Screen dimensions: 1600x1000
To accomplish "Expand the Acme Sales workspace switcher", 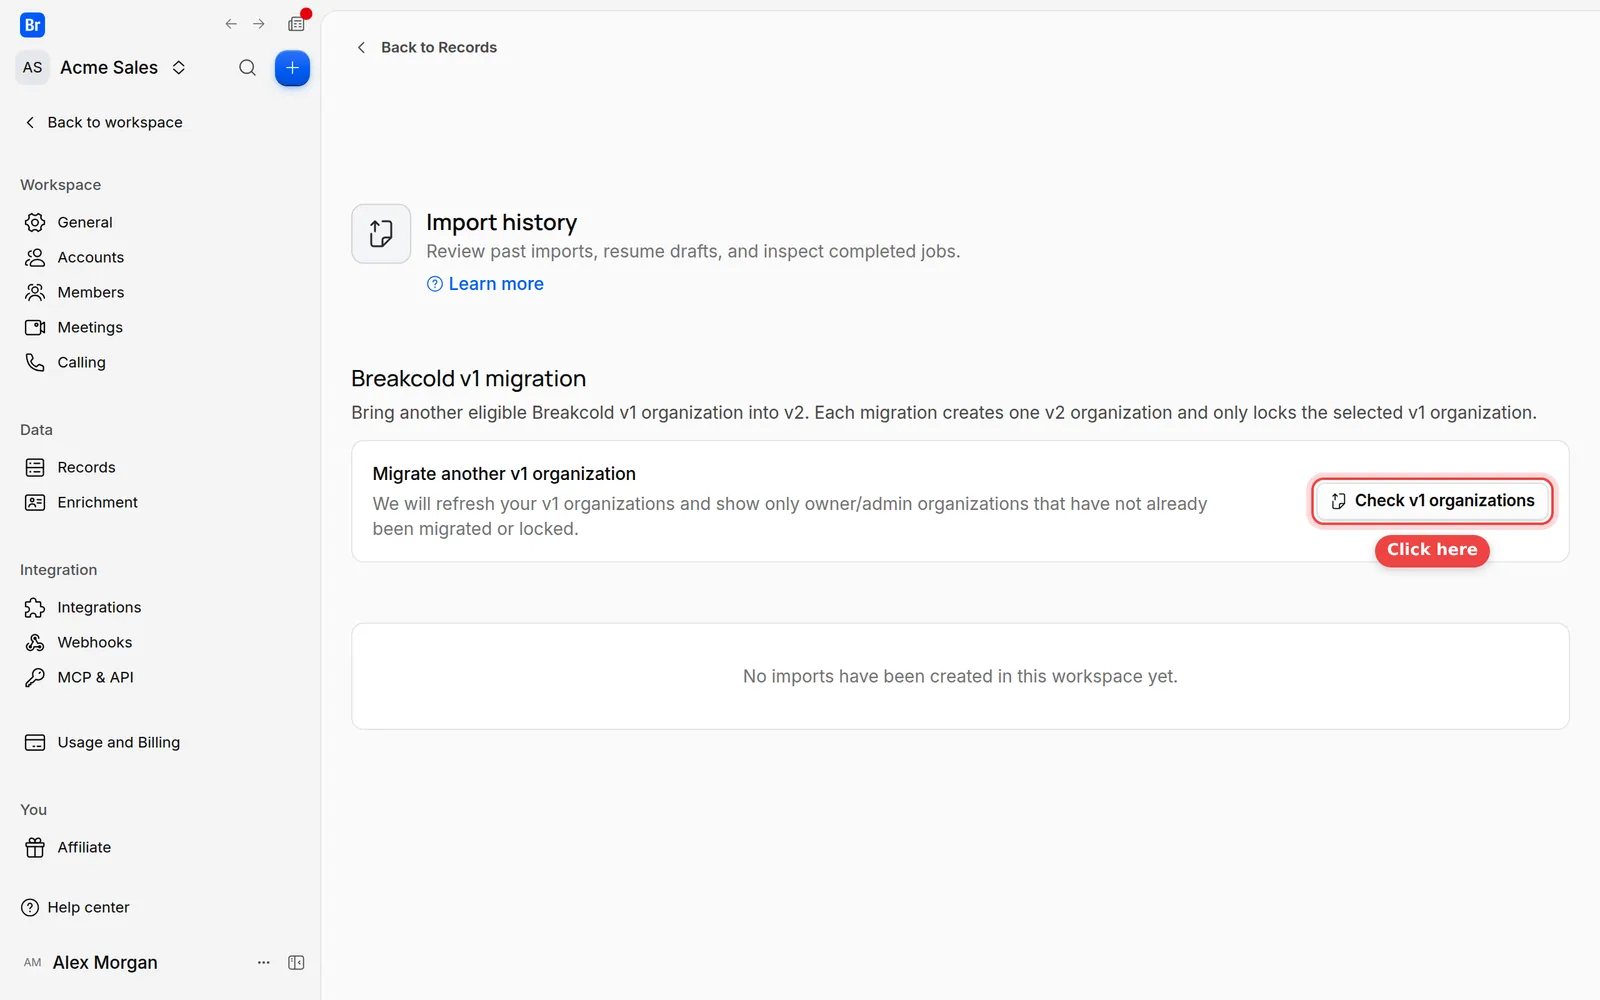I will 179,68.
